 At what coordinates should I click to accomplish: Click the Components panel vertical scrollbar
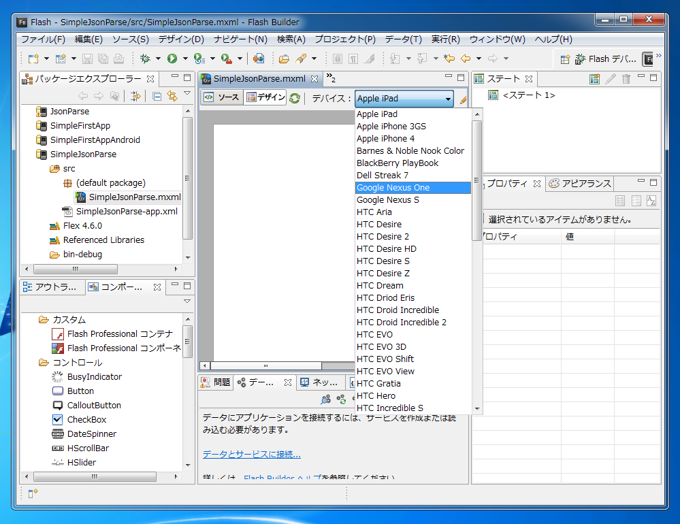[188, 341]
